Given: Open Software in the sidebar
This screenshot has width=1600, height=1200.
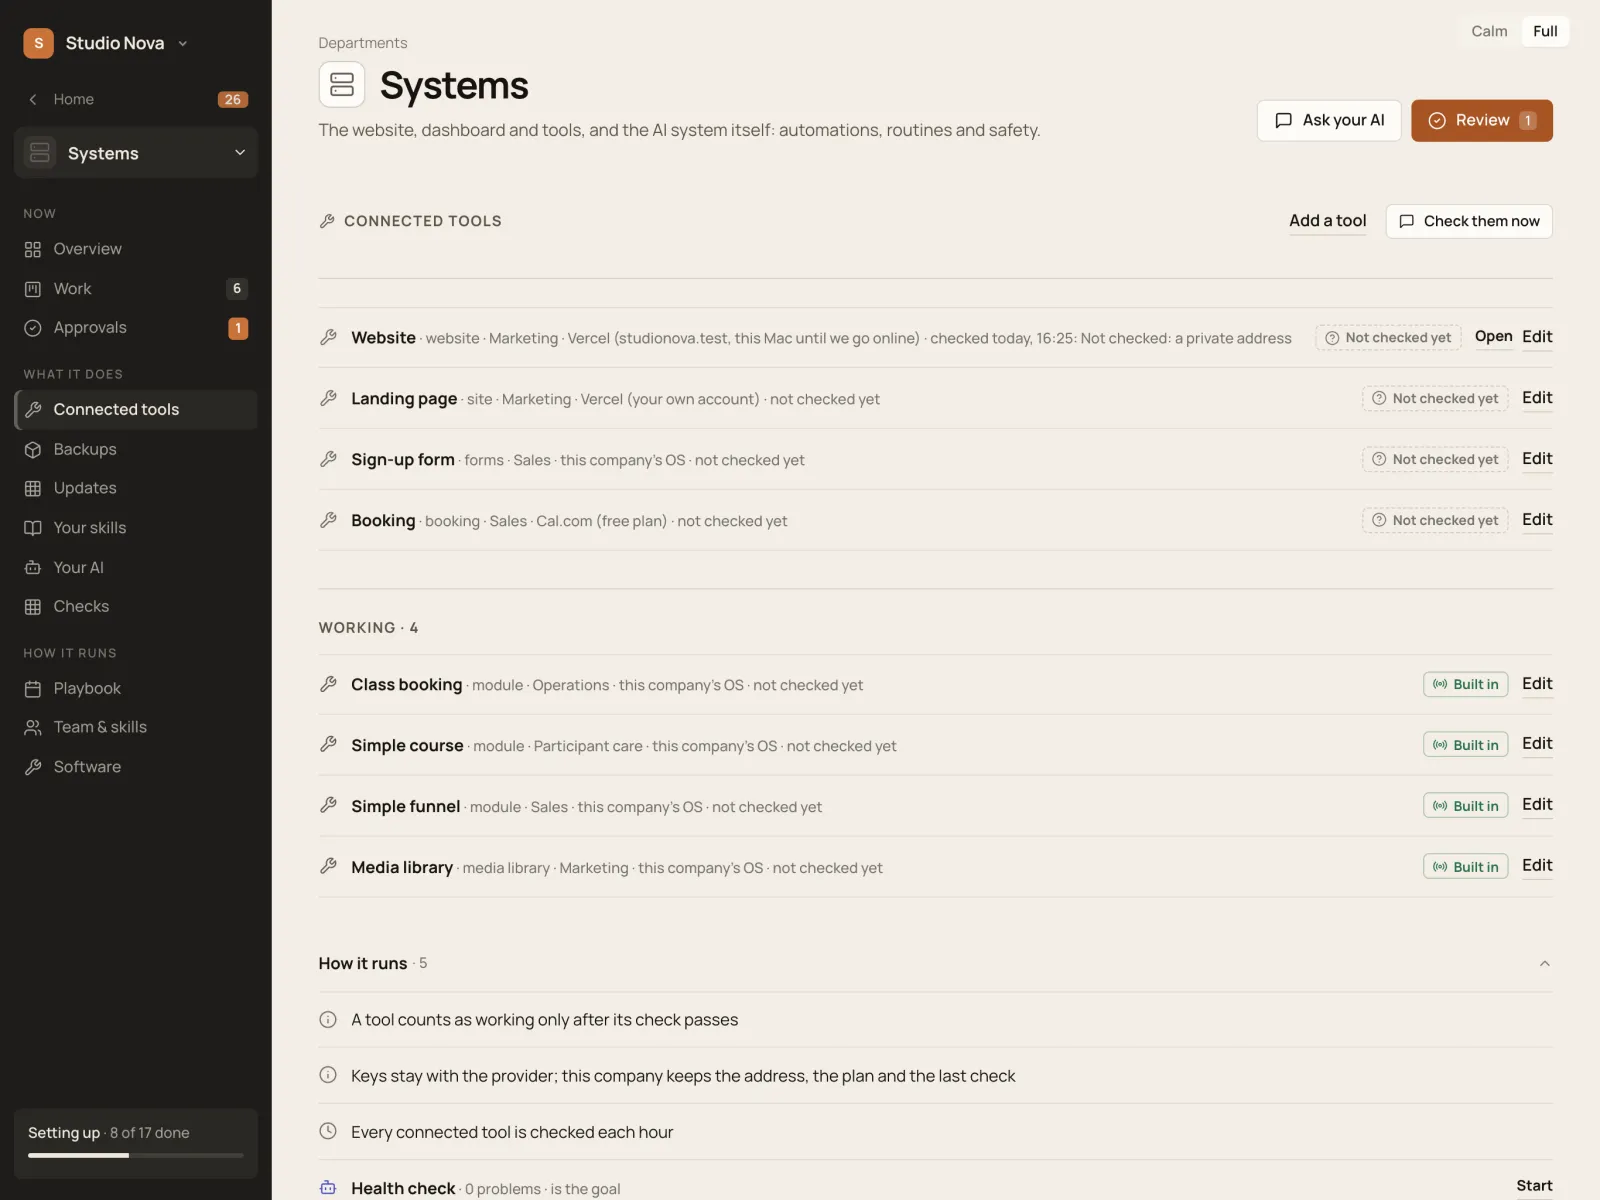Looking at the screenshot, I should [x=136, y=767].
